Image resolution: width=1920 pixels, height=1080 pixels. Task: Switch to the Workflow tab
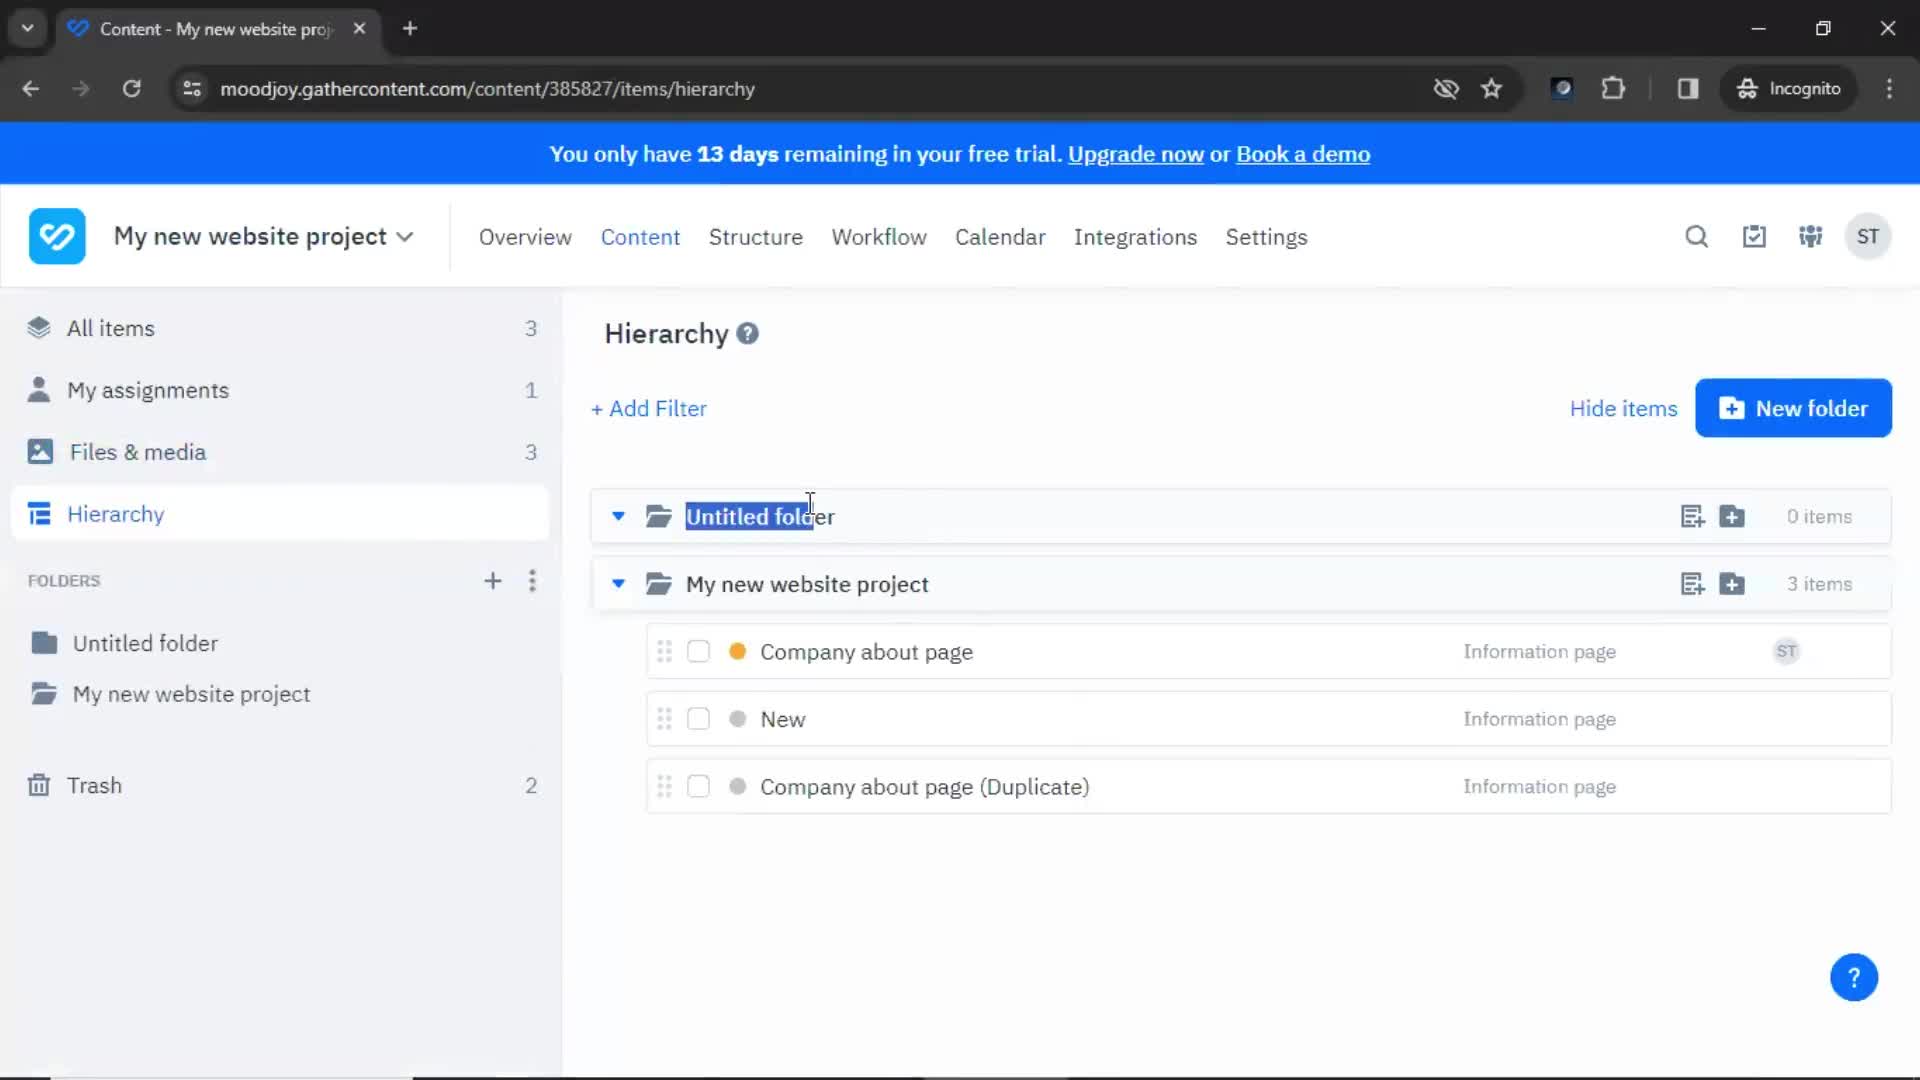(x=878, y=236)
